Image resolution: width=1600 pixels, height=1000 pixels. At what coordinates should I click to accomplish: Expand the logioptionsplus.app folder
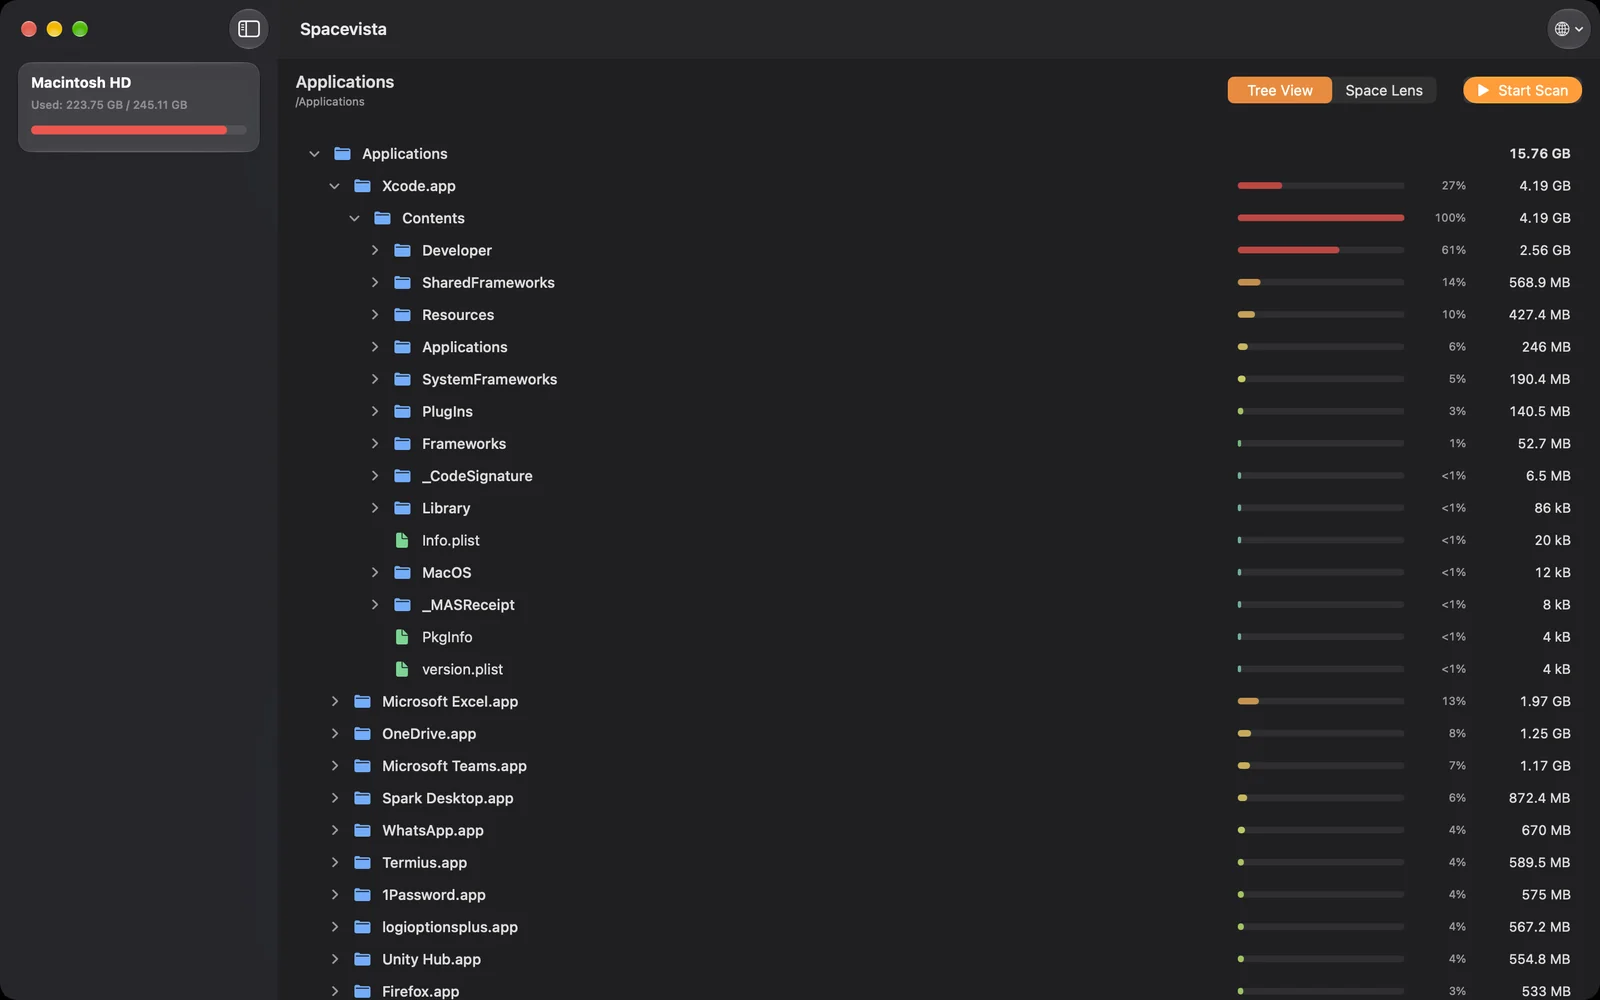(335, 927)
